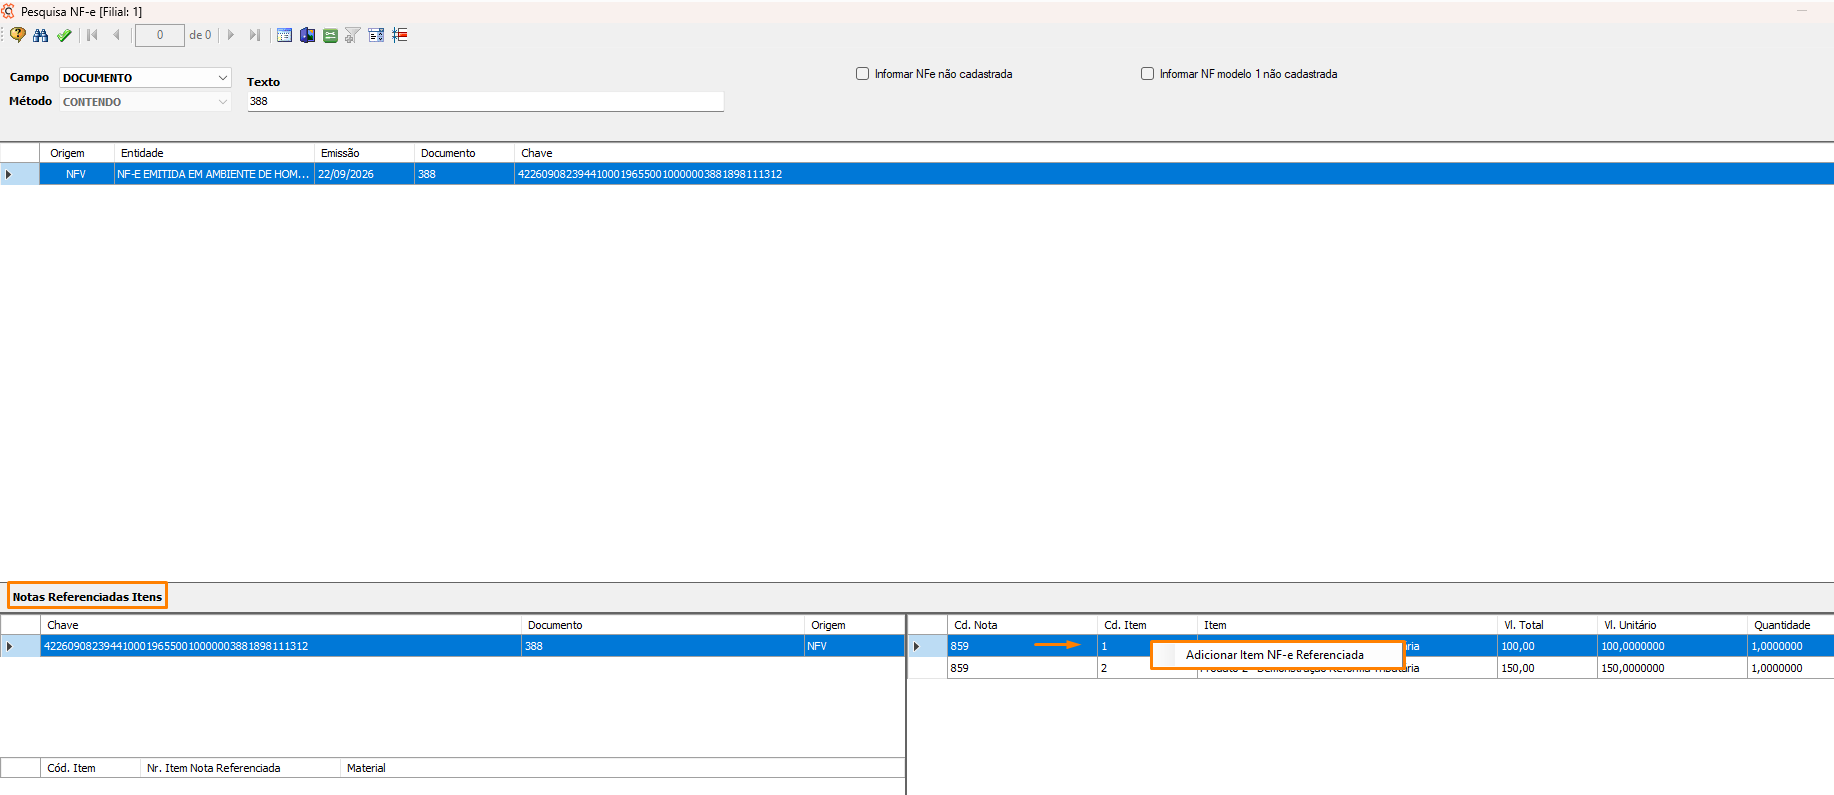Click the form list view toolbar icon

[284, 35]
